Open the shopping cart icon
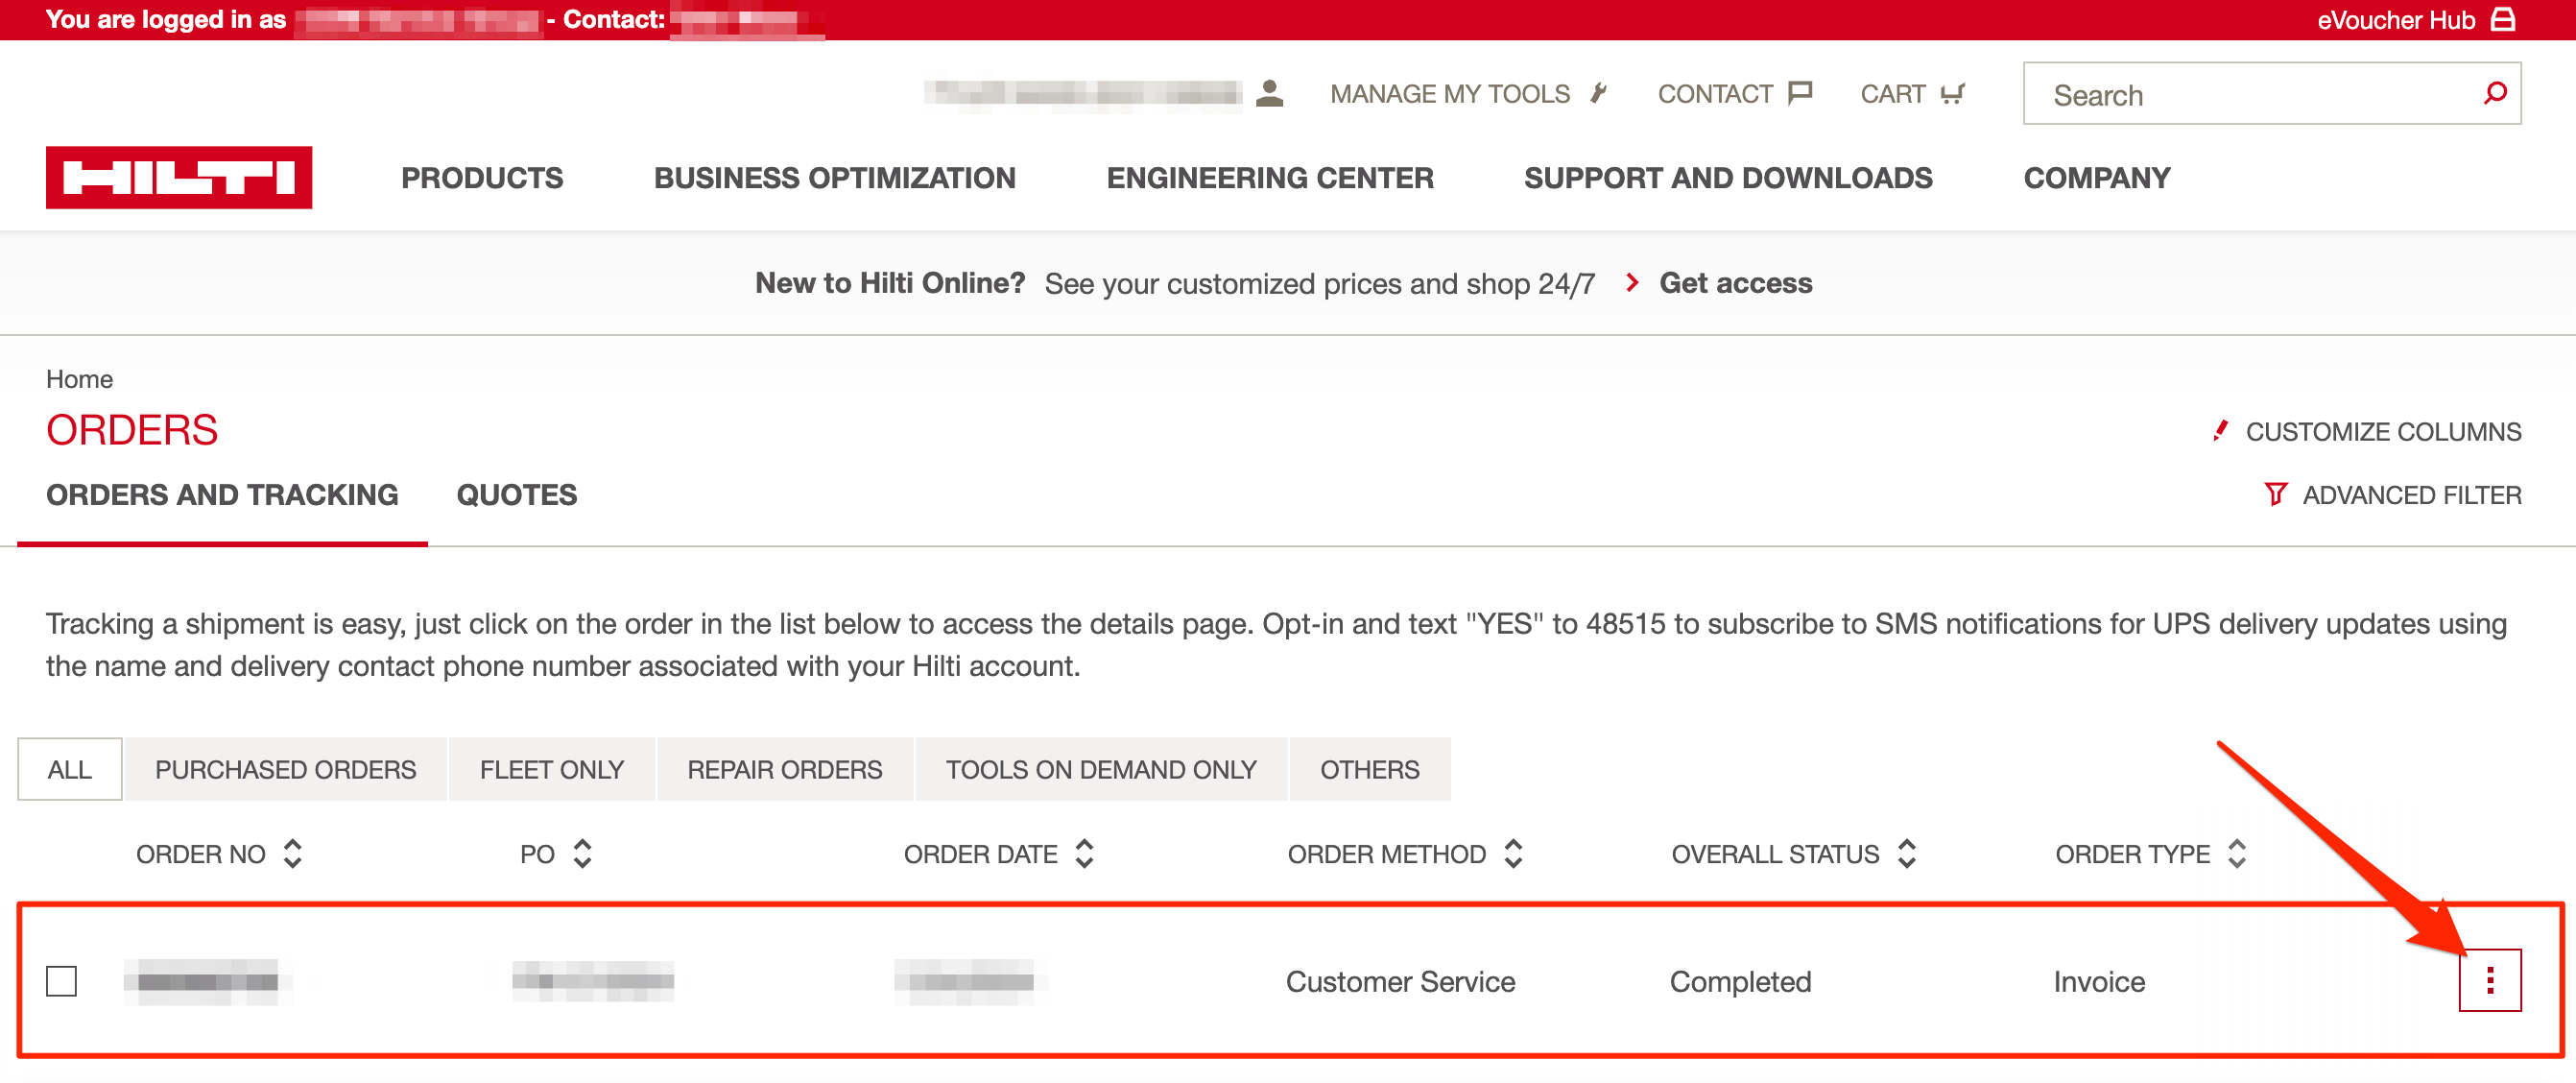 (x=1952, y=94)
